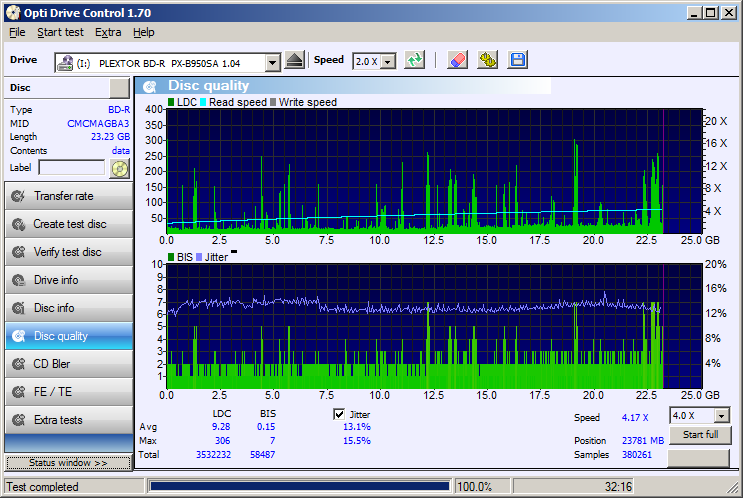Click the jitter max 15.5%

click(357, 441)
